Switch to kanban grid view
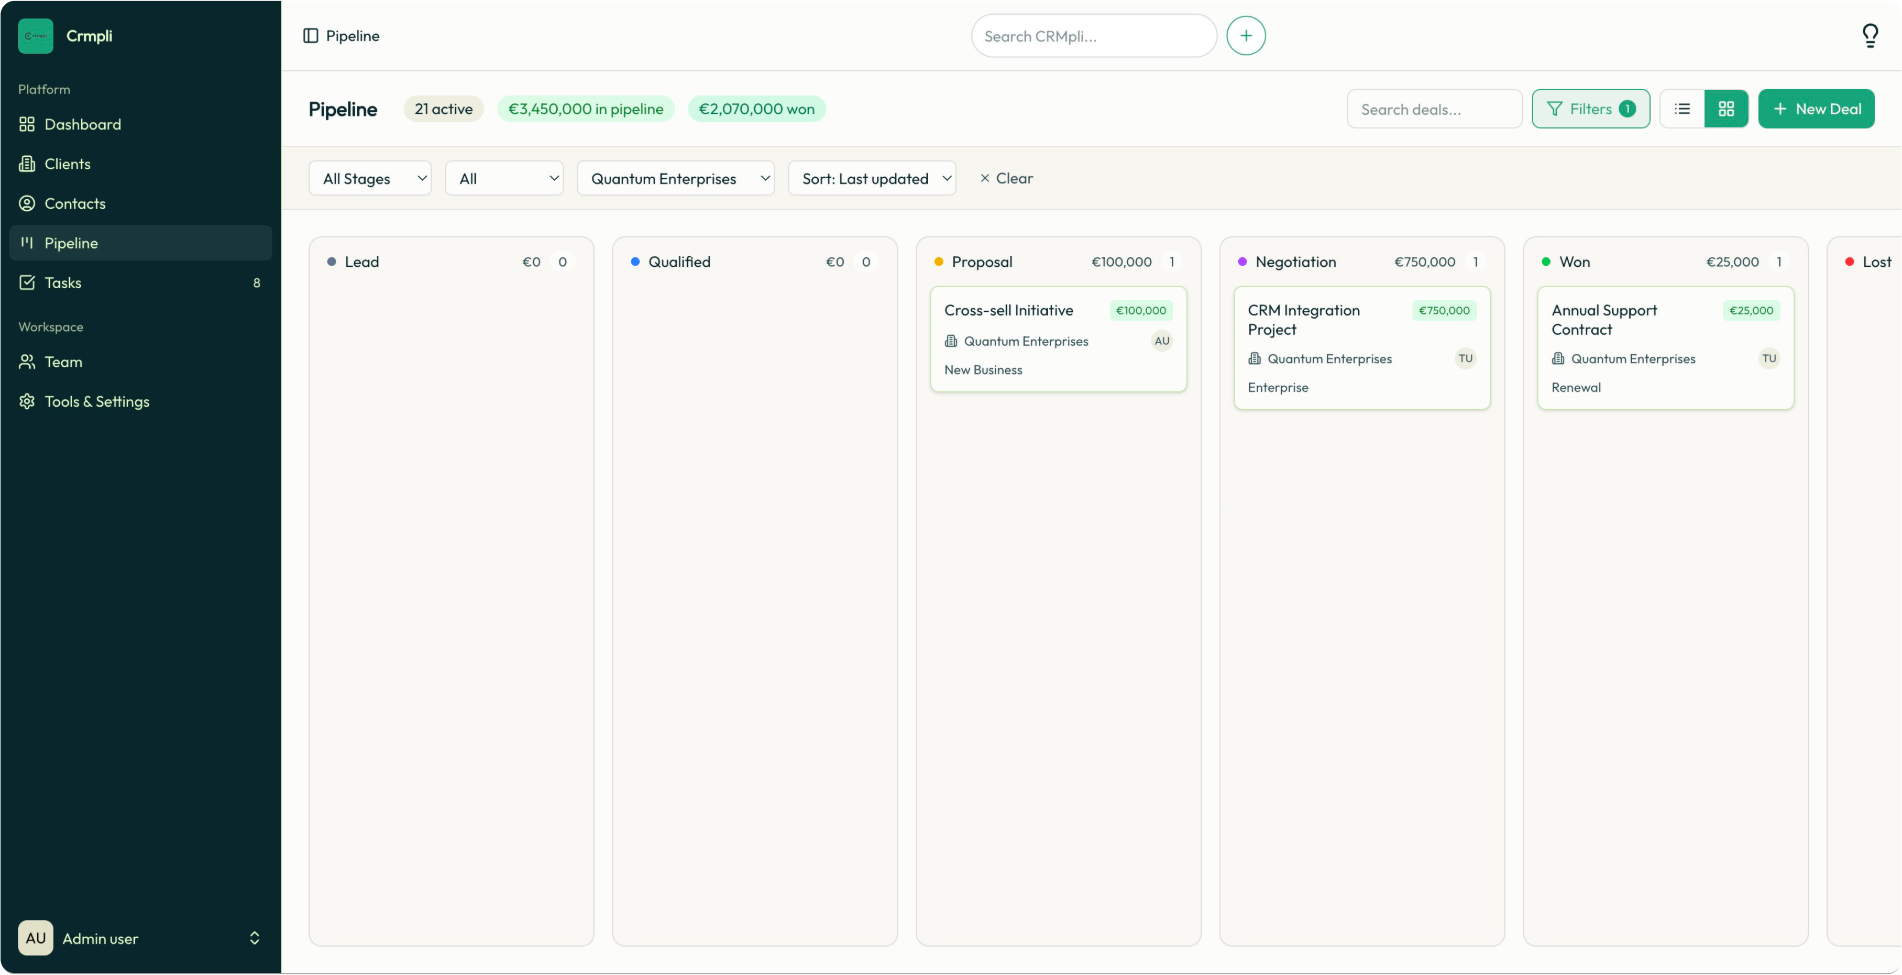The image size is (1902, 975). coord(1726,108)
